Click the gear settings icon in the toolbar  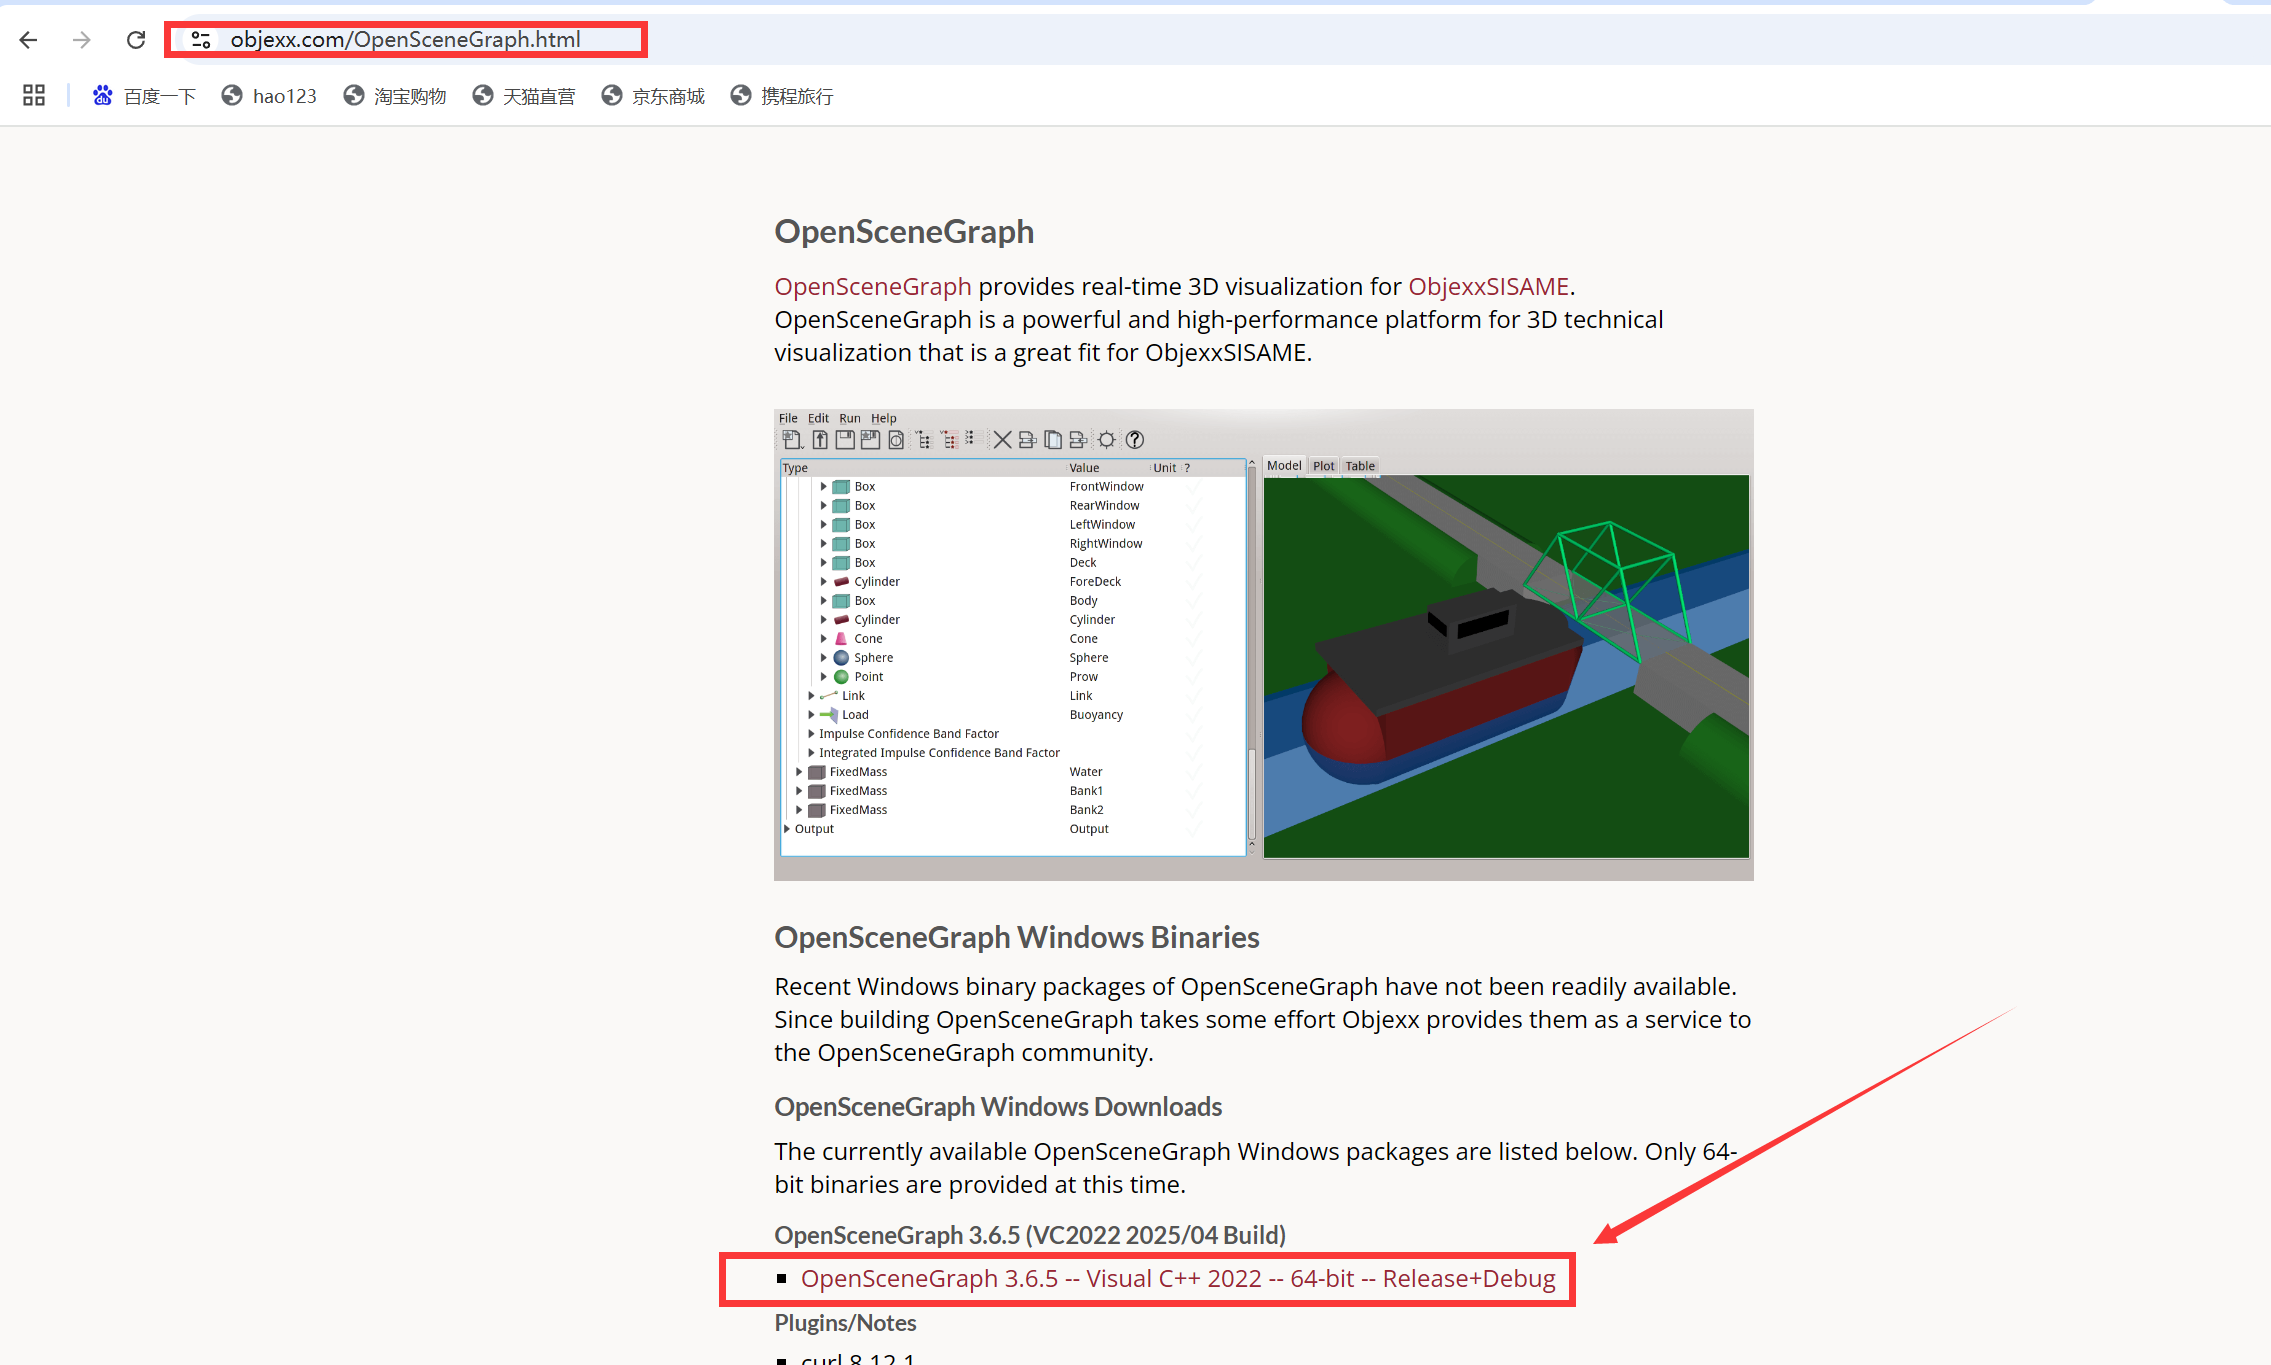coord(1106,440)
